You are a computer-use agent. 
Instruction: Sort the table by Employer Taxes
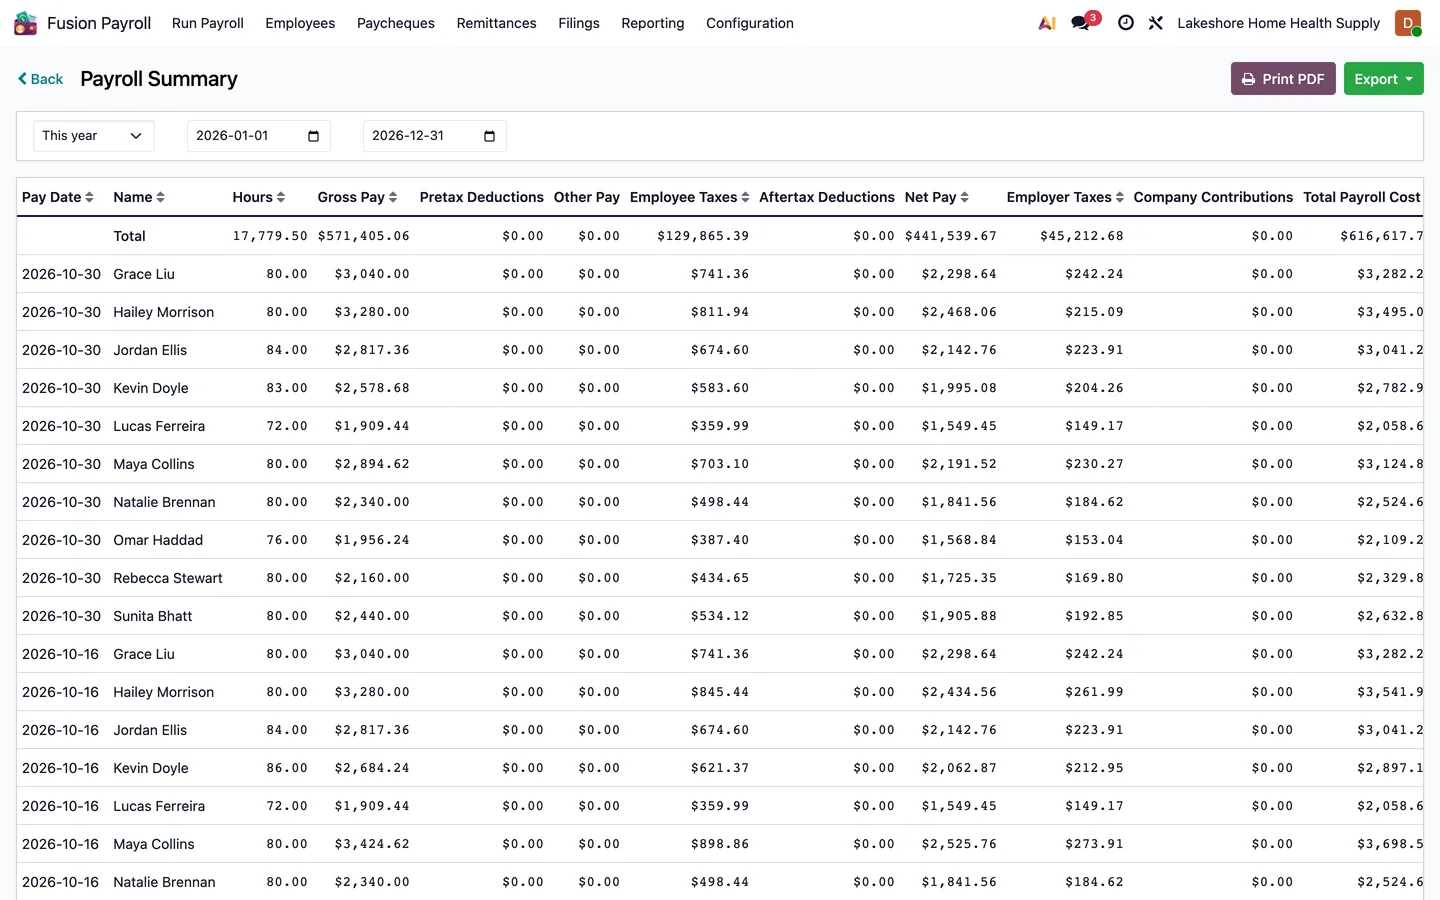tap(1066, 197)
